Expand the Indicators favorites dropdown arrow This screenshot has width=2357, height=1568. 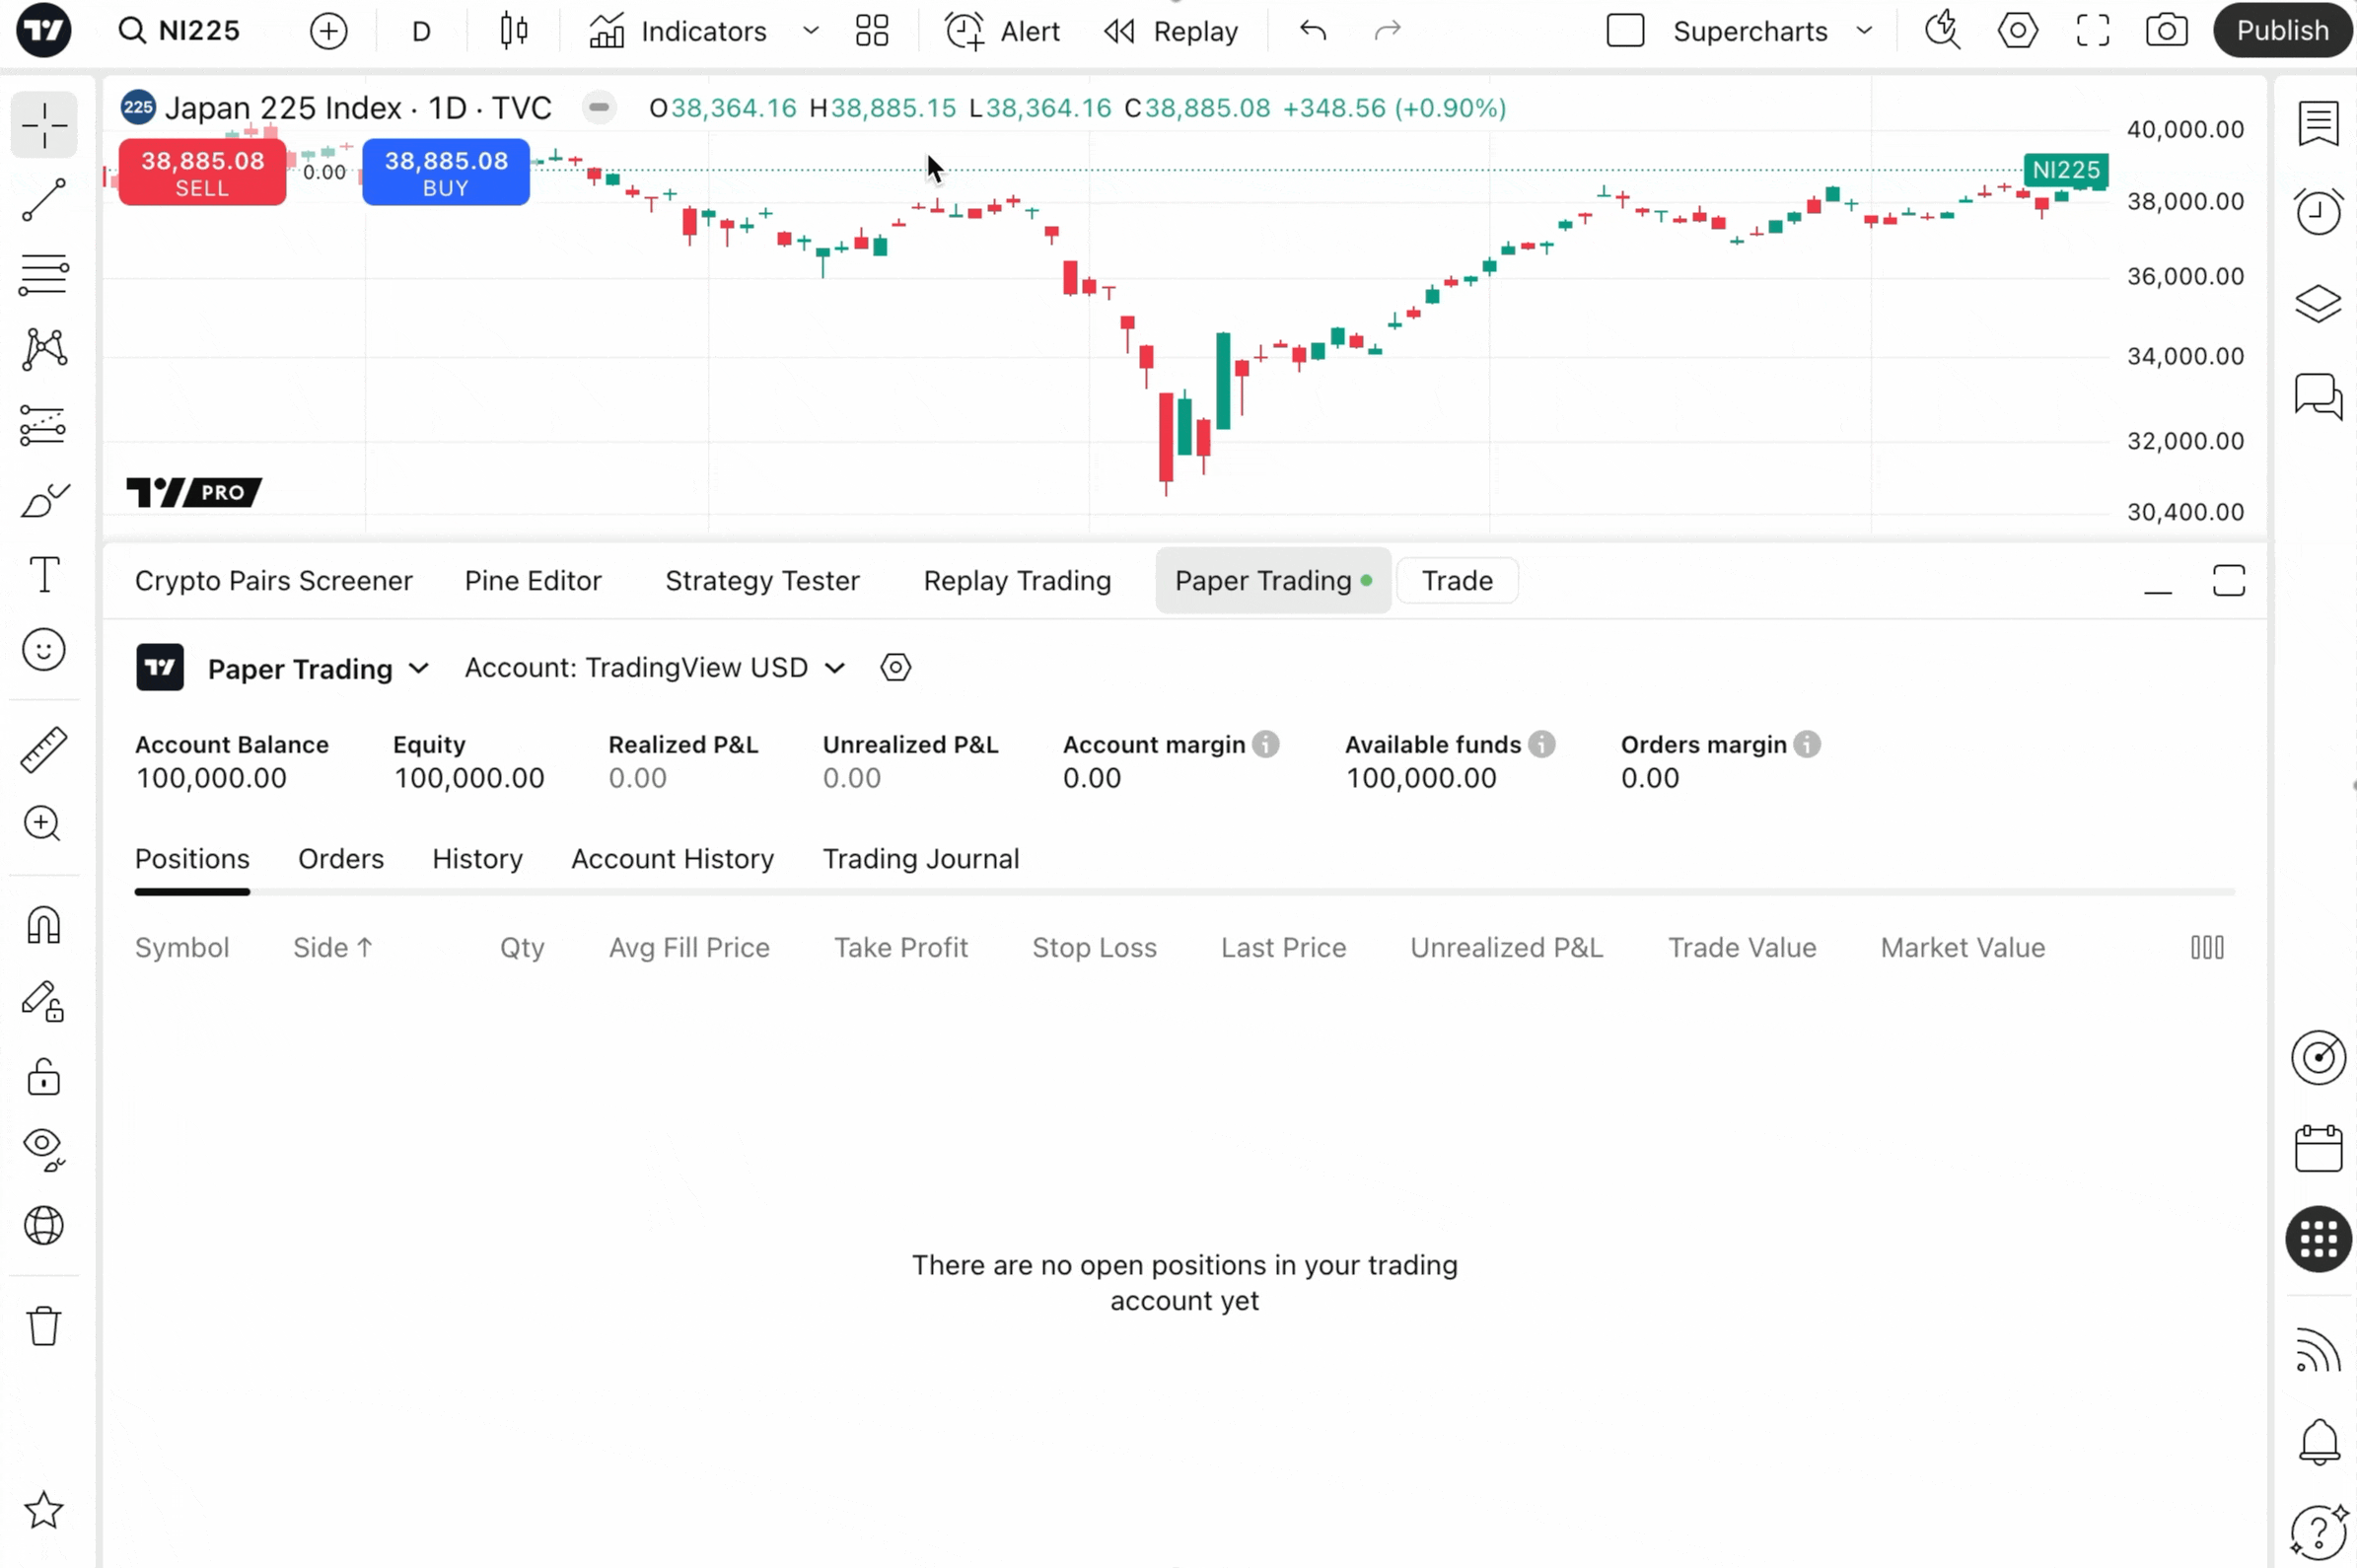[811, 31]
